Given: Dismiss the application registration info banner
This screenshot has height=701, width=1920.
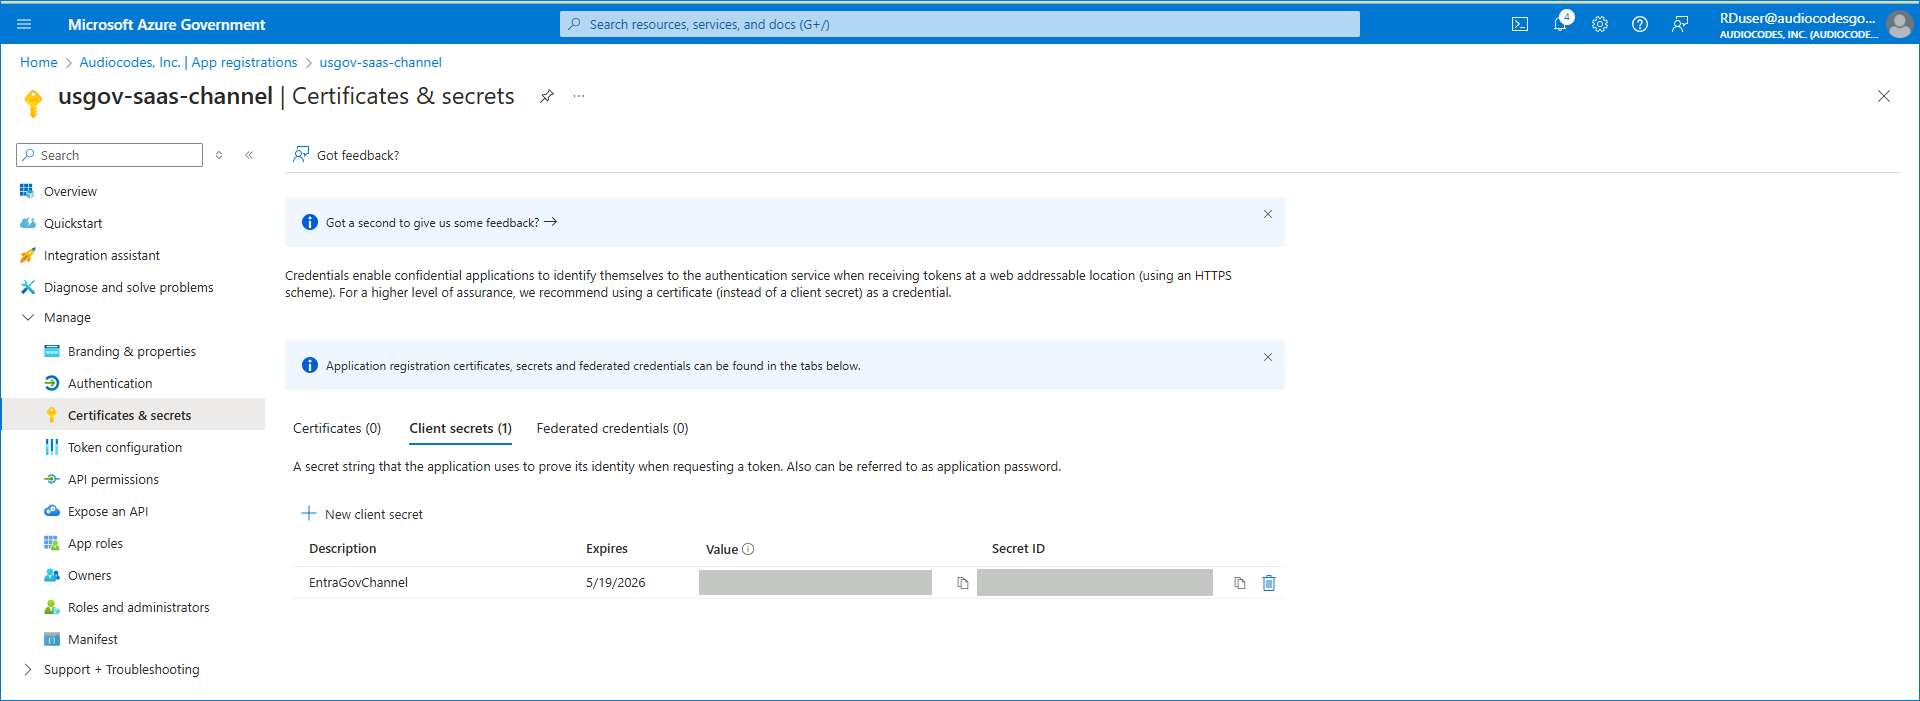Looking at the screenshot, I should coord(1268,357).
